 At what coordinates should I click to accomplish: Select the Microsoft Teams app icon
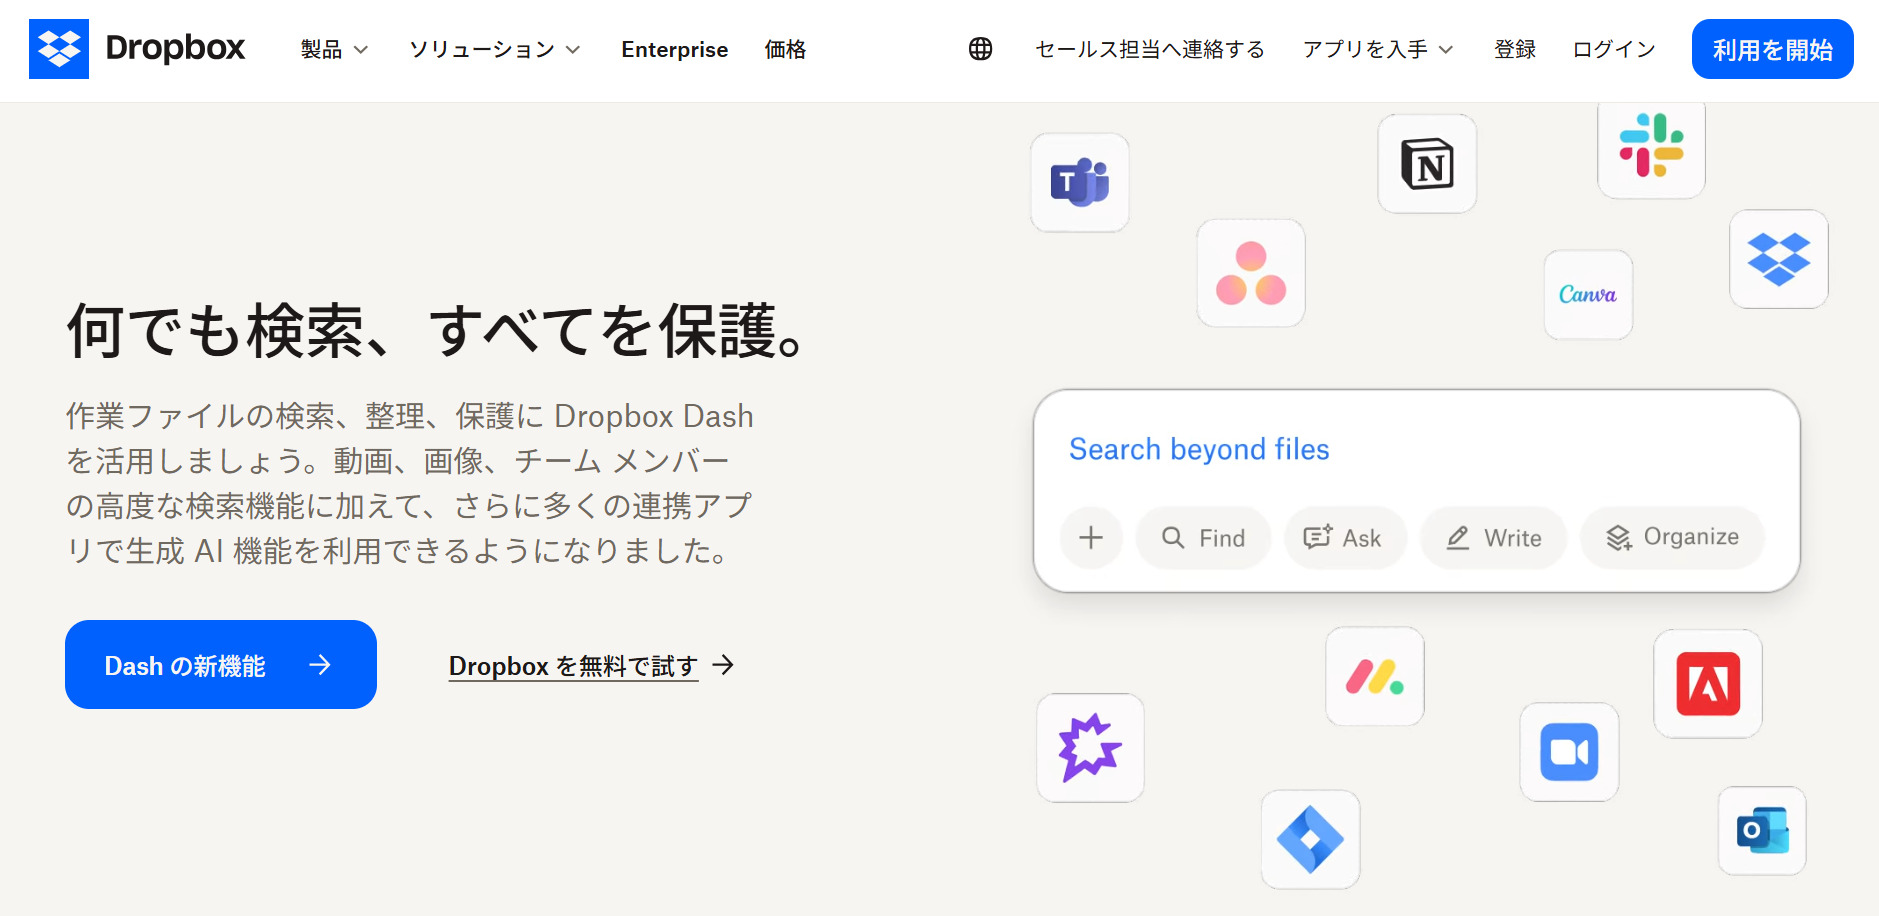tap(1079, 182)
